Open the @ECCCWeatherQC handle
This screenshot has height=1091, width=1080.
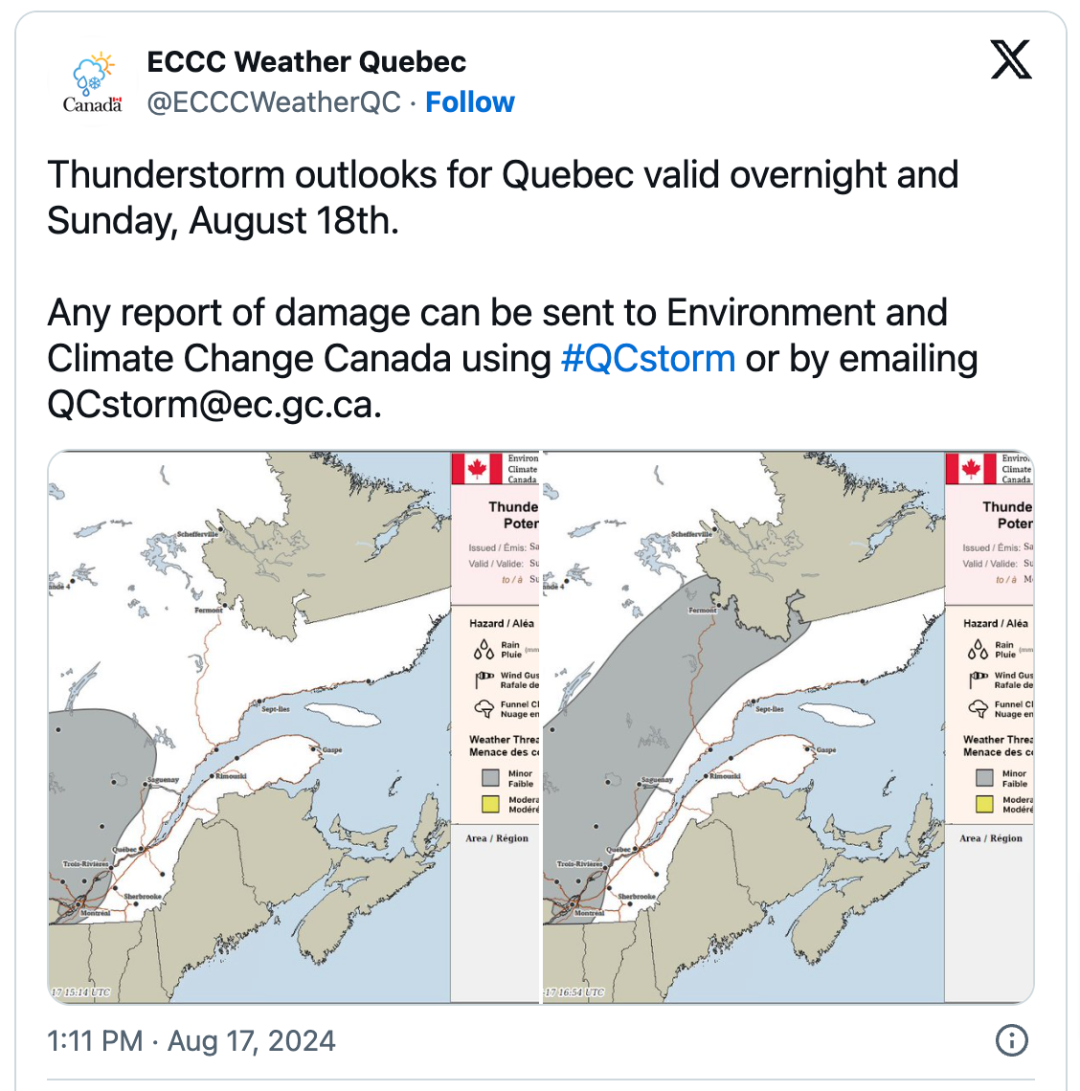point(273,102)
